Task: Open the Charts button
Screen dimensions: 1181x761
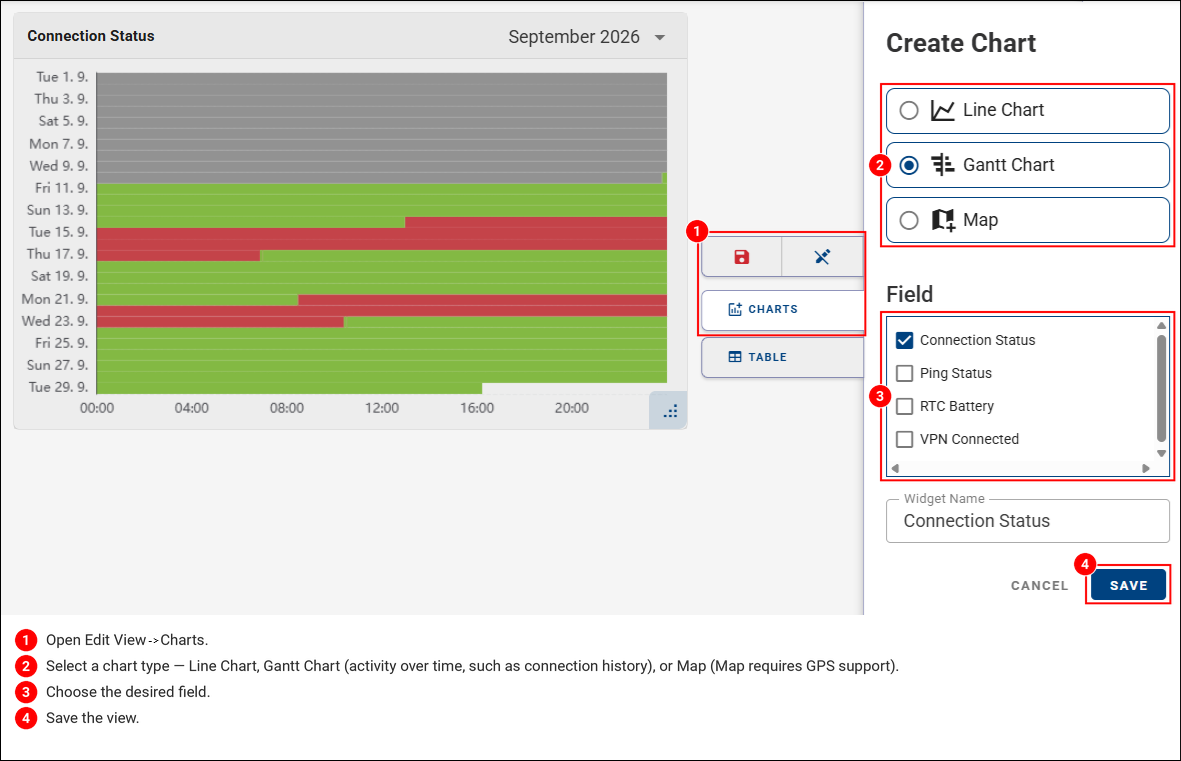Action: 783,310
